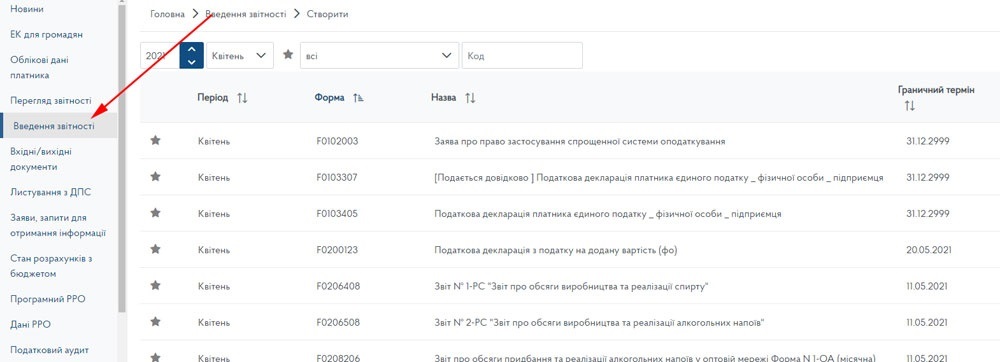Decrease the year with down stepper arrow

(x=192, y=62)
